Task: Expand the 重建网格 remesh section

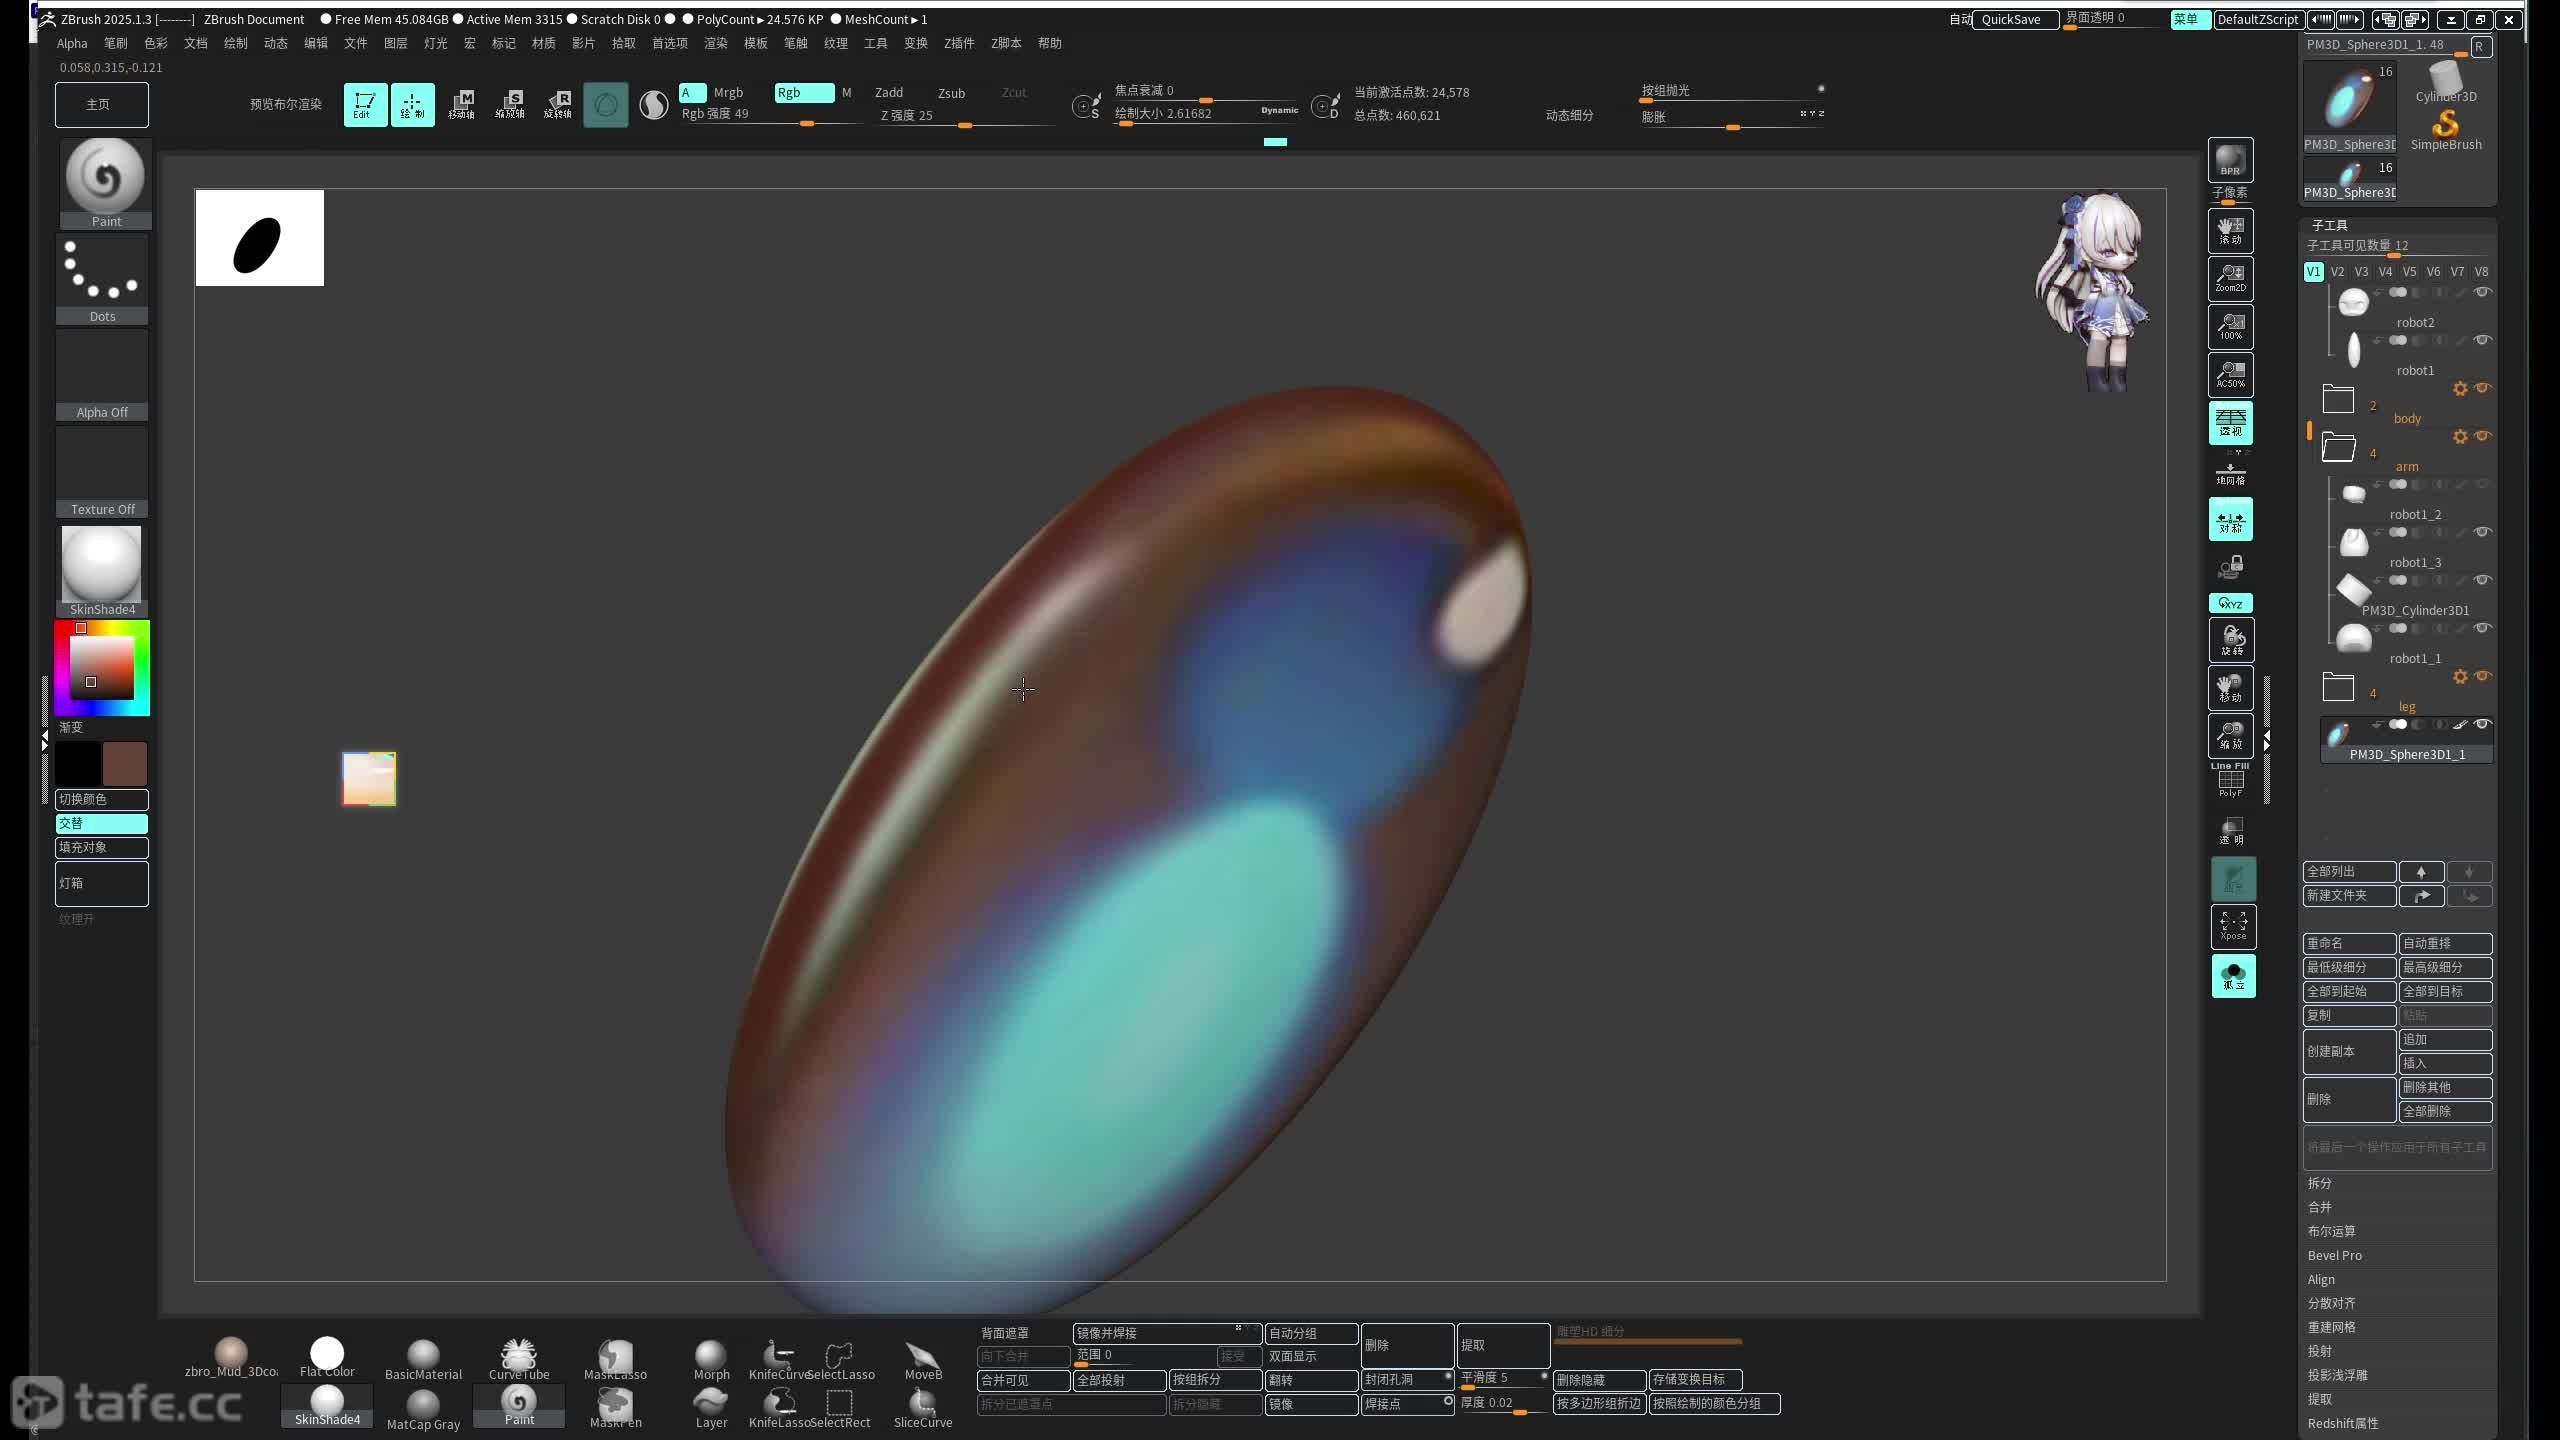Action: 2331,1327
